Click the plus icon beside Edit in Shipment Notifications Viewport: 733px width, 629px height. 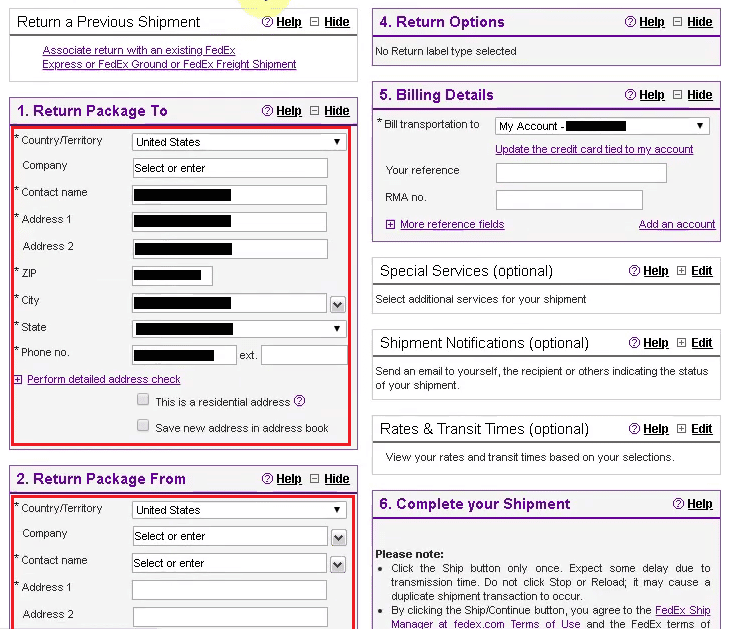[x=682, y=343]
